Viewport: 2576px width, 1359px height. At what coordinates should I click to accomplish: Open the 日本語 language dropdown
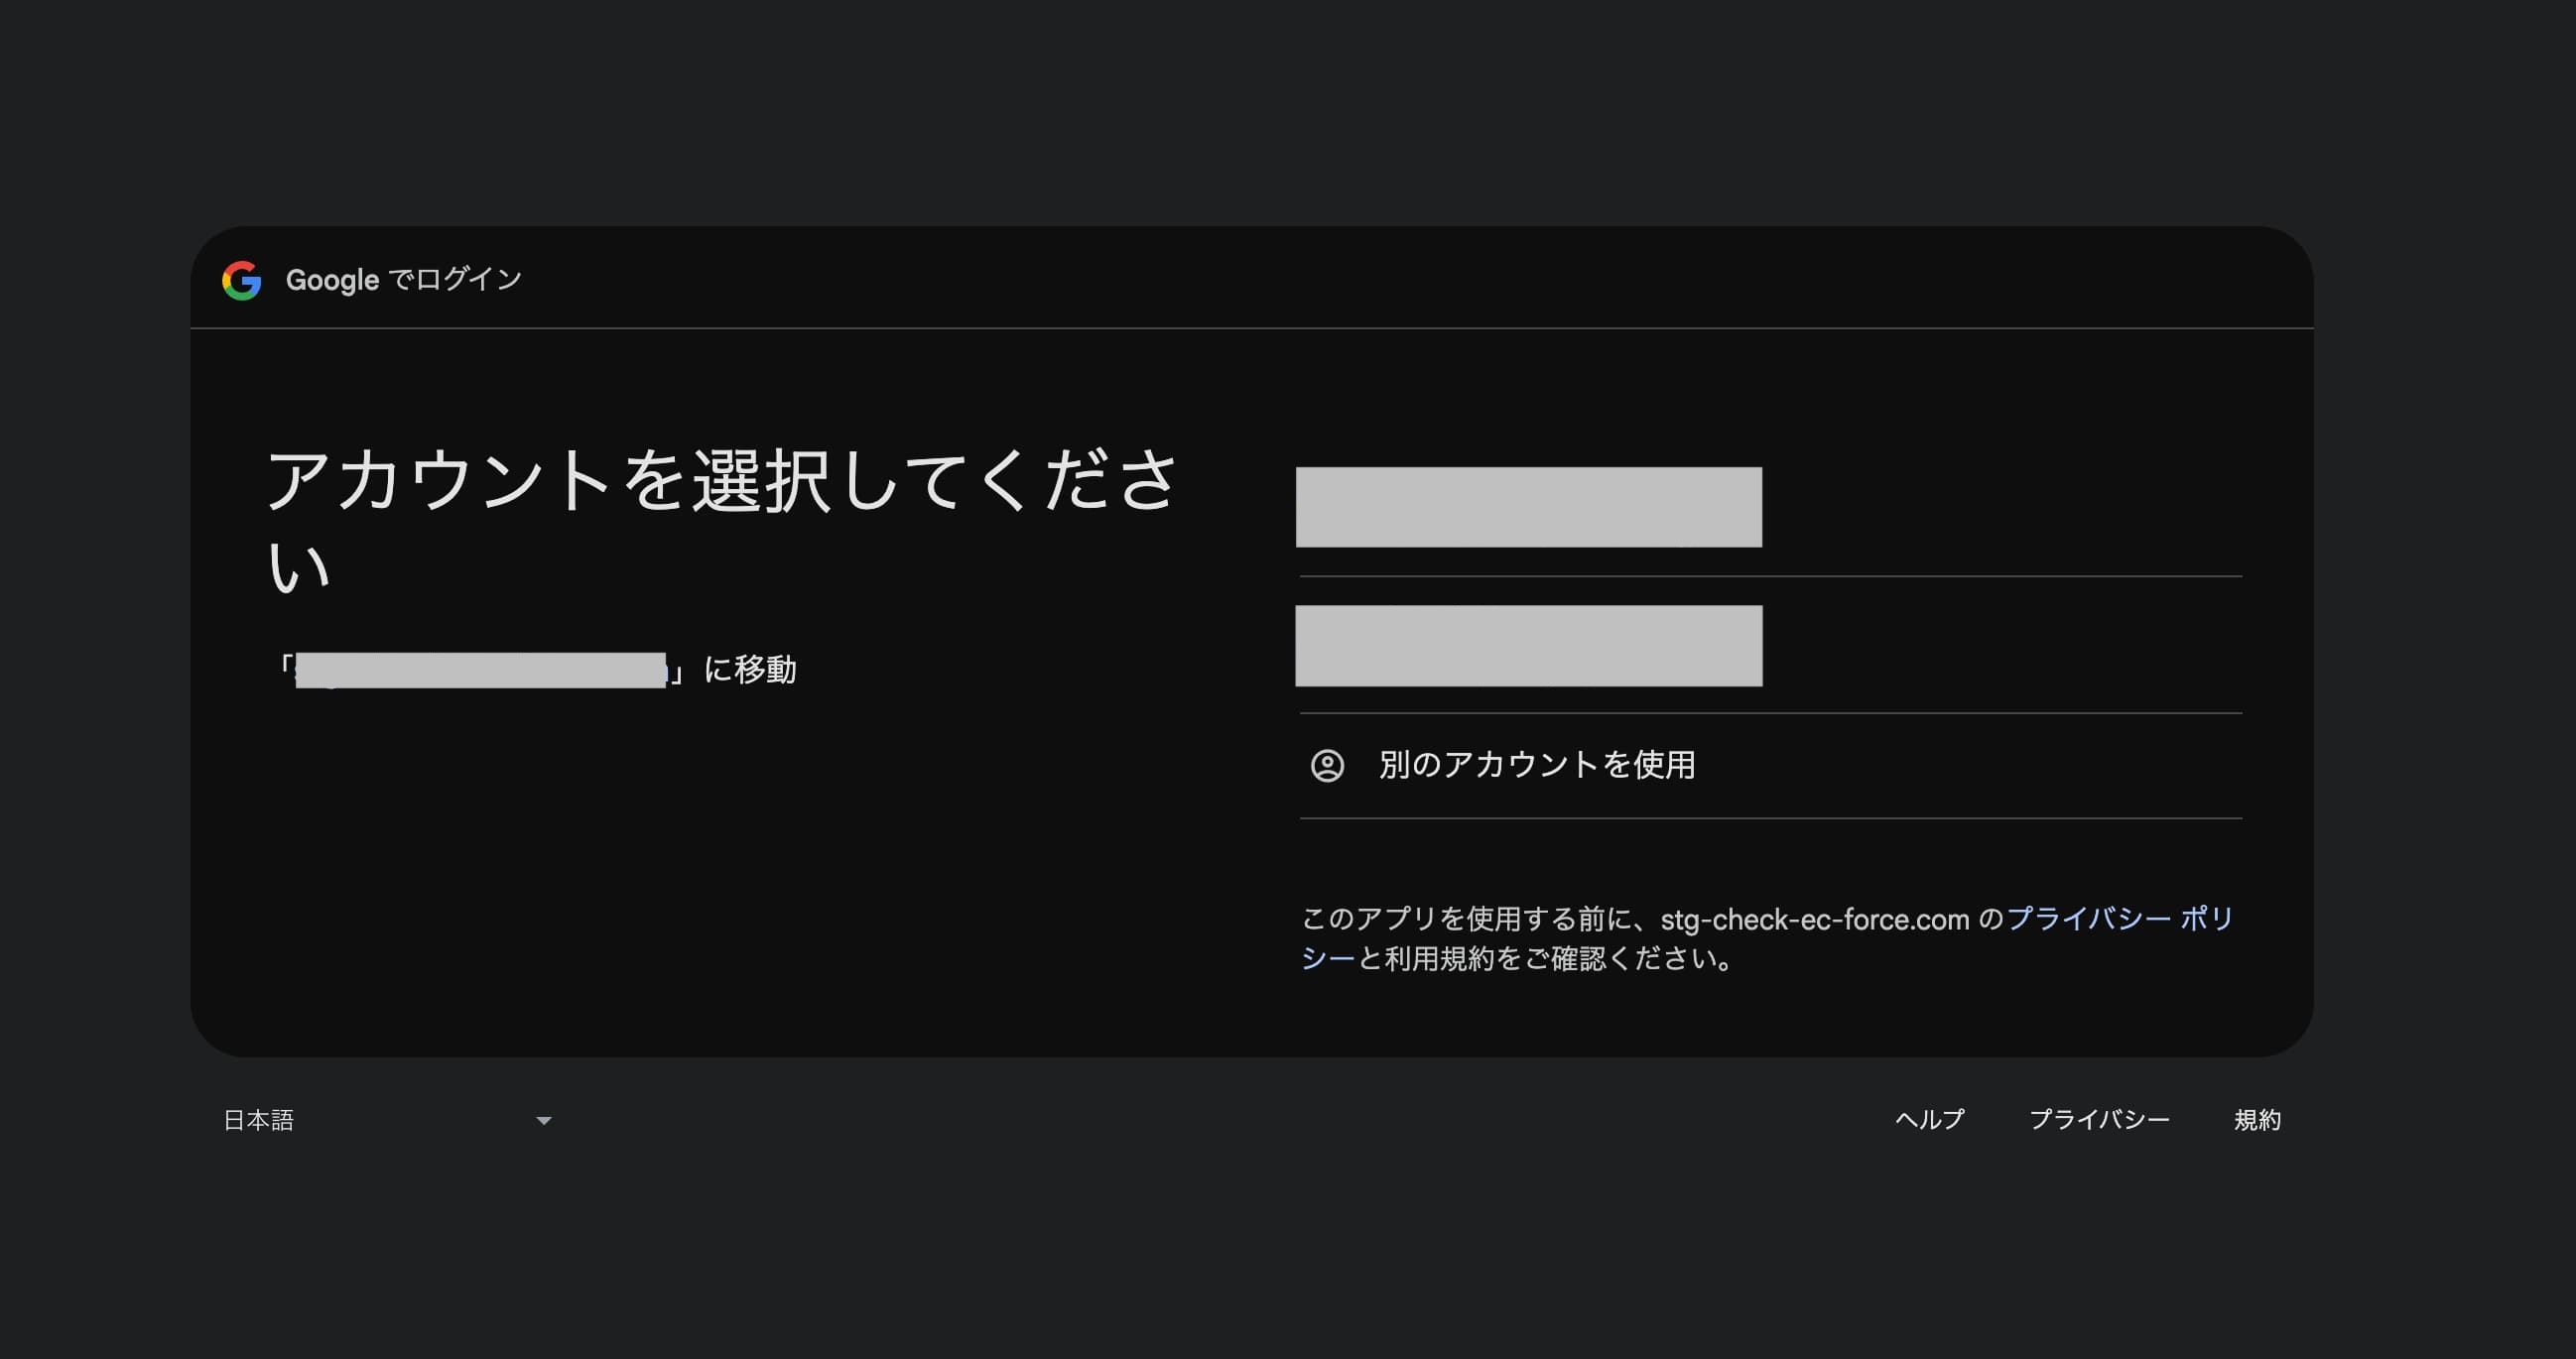tap(387, 1120)
